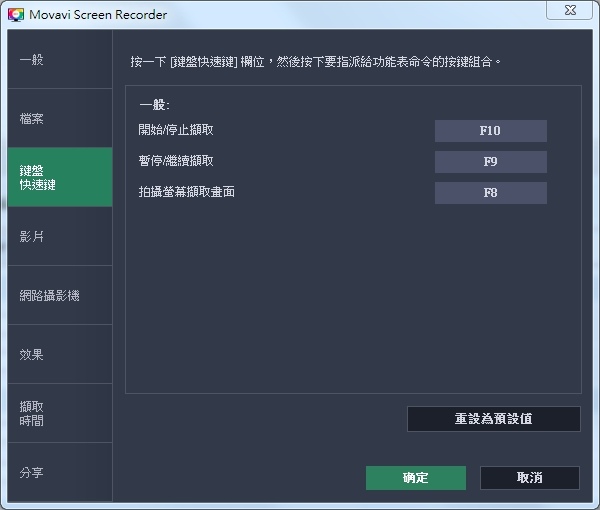
Task: Open the 效果 tab
Action: (x=60, y=354)
